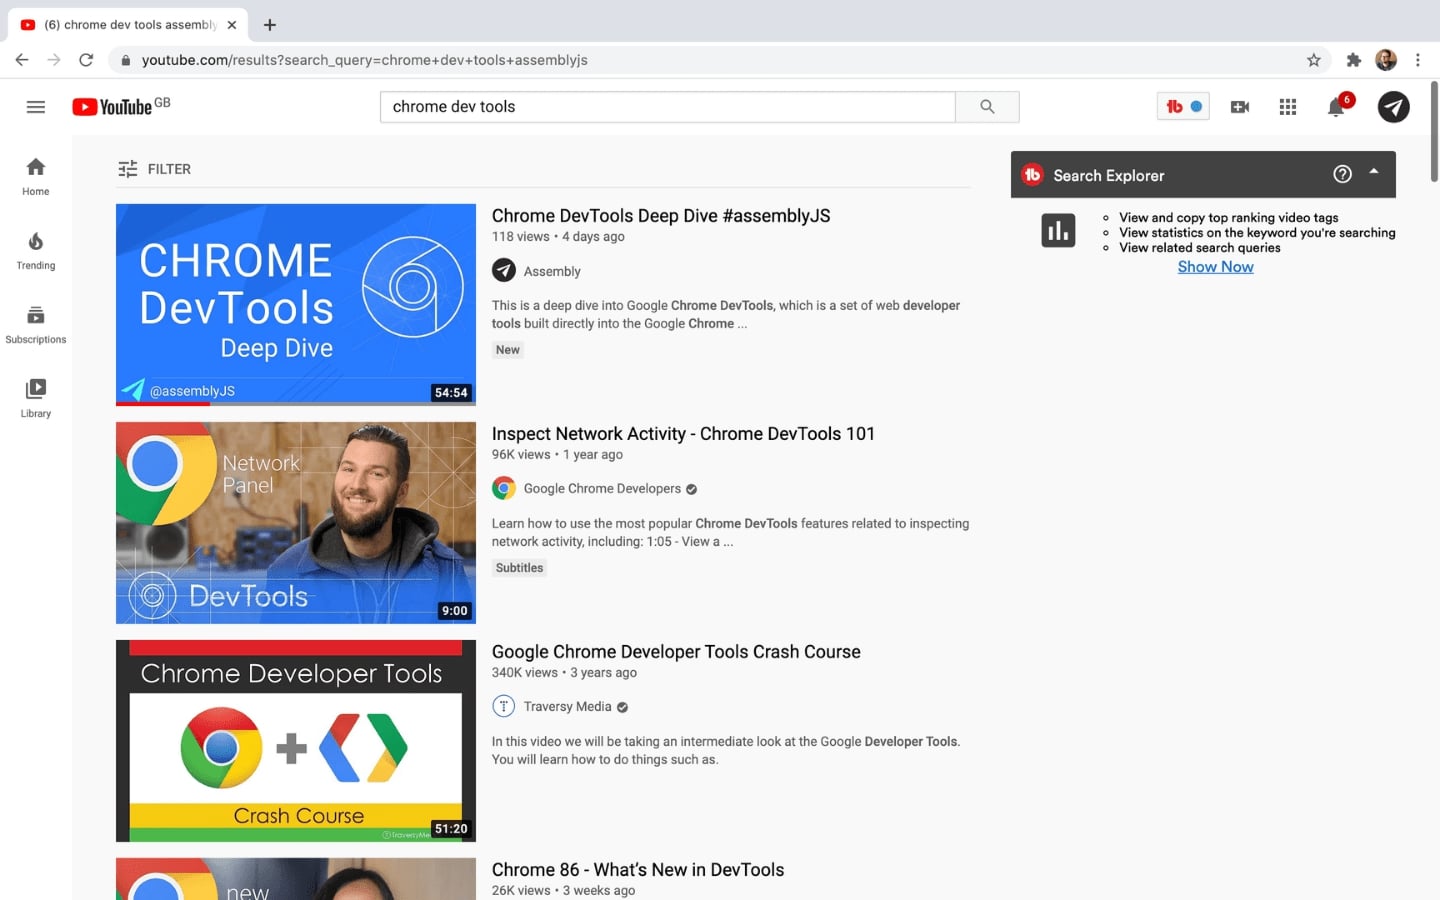Screen dimensions: 1440x900
Task: Open Library in the sidebar
Action: tap(36, 398)
